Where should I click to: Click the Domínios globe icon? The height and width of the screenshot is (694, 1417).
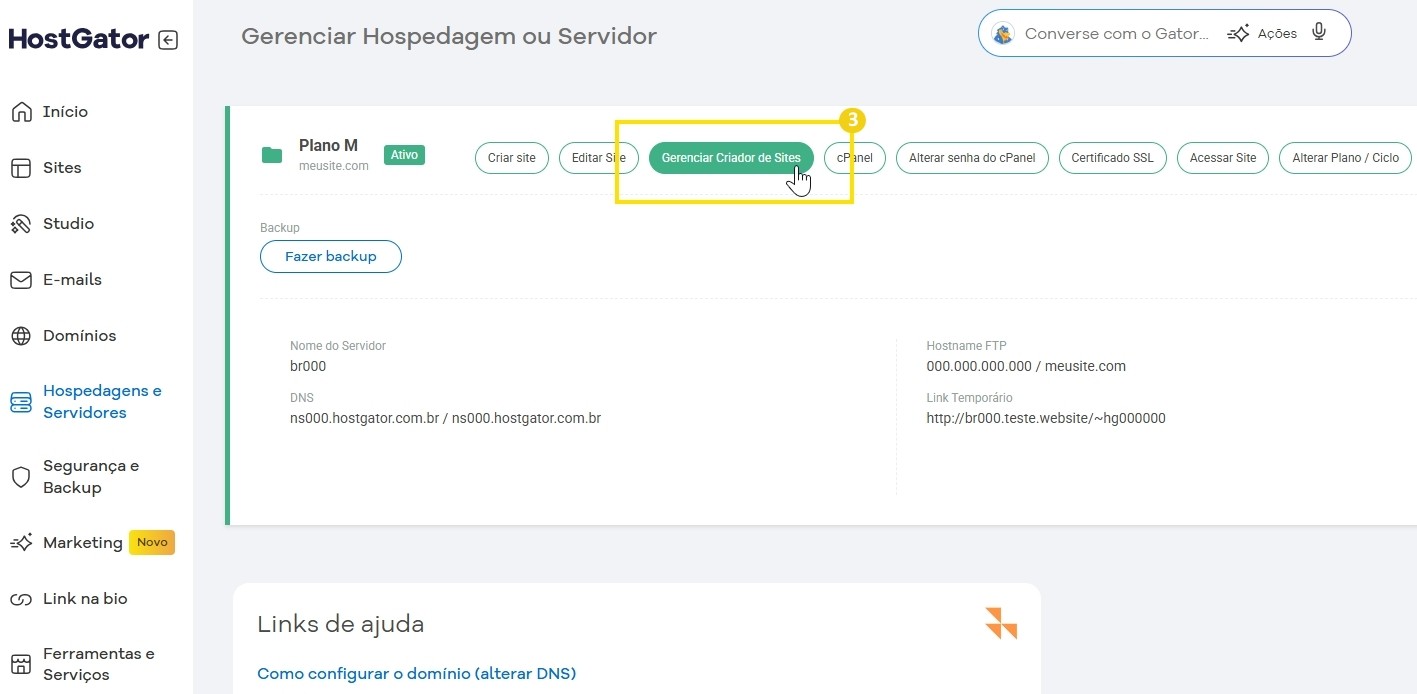pyautogui.click(x=21, y=336)
